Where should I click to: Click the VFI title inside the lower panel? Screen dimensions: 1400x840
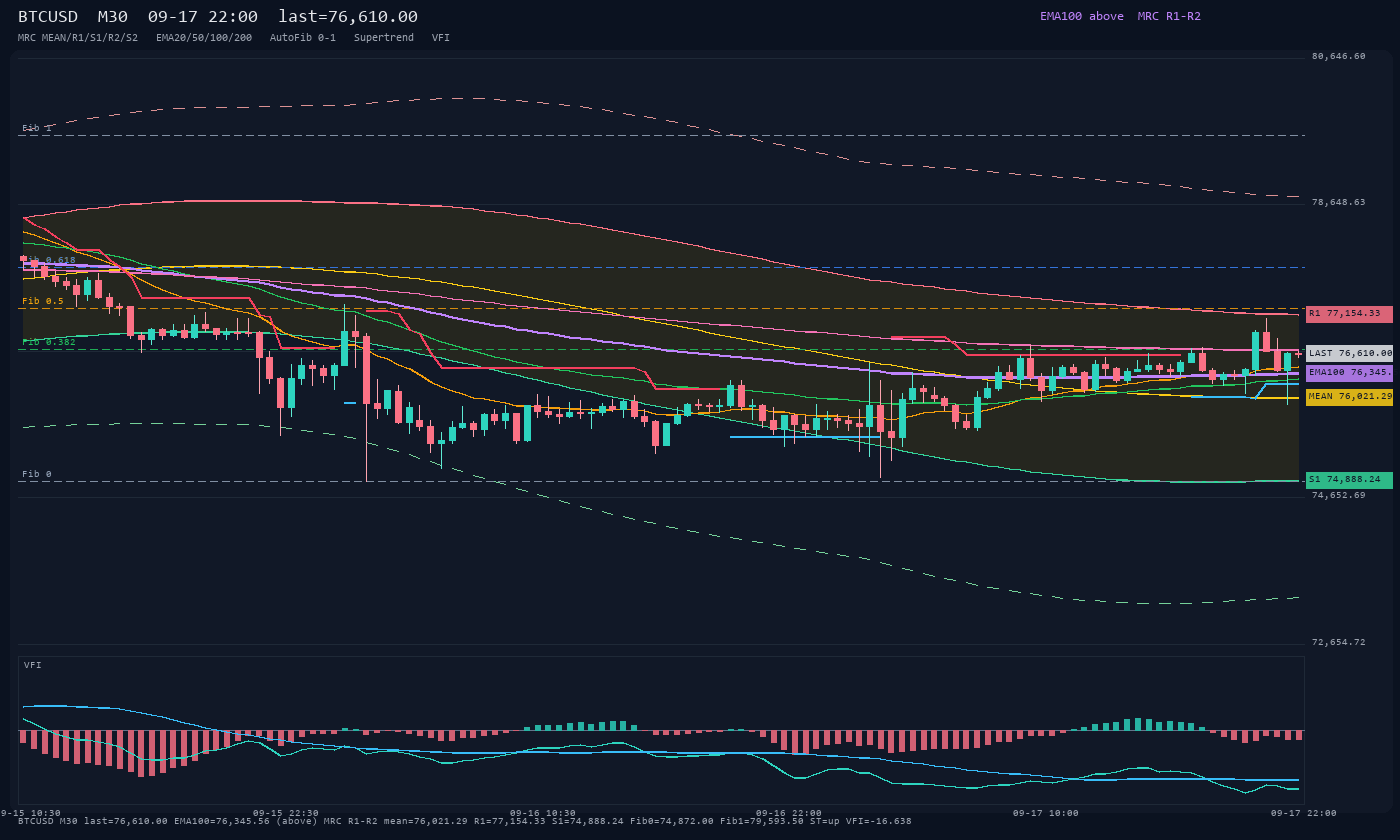(x=33, y=665)
